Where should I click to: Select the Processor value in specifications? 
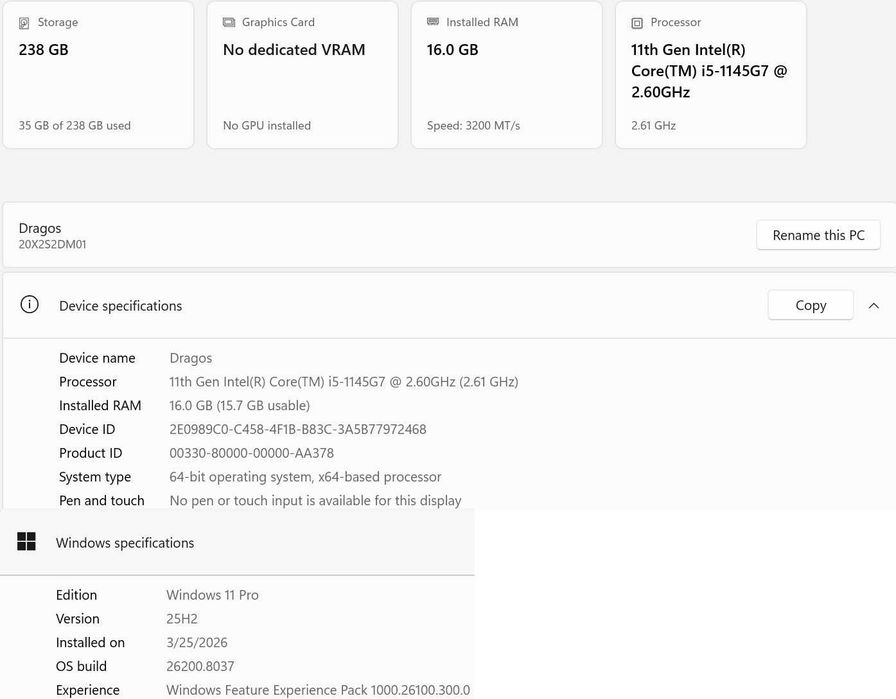344,382
